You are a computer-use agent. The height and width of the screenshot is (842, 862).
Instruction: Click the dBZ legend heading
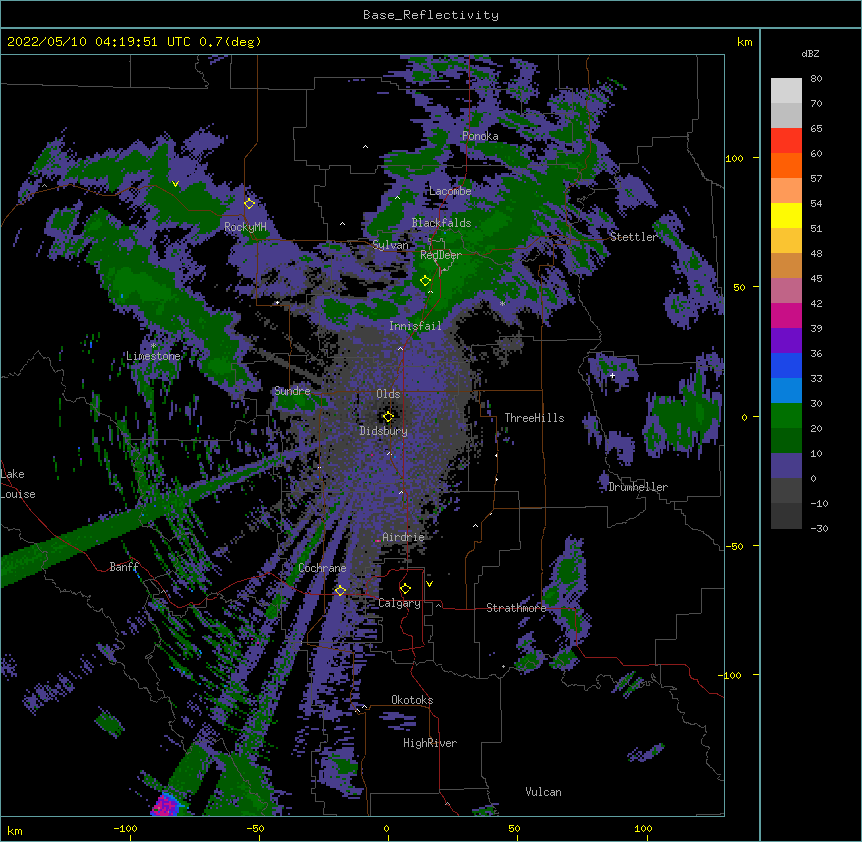click(810, 54)
